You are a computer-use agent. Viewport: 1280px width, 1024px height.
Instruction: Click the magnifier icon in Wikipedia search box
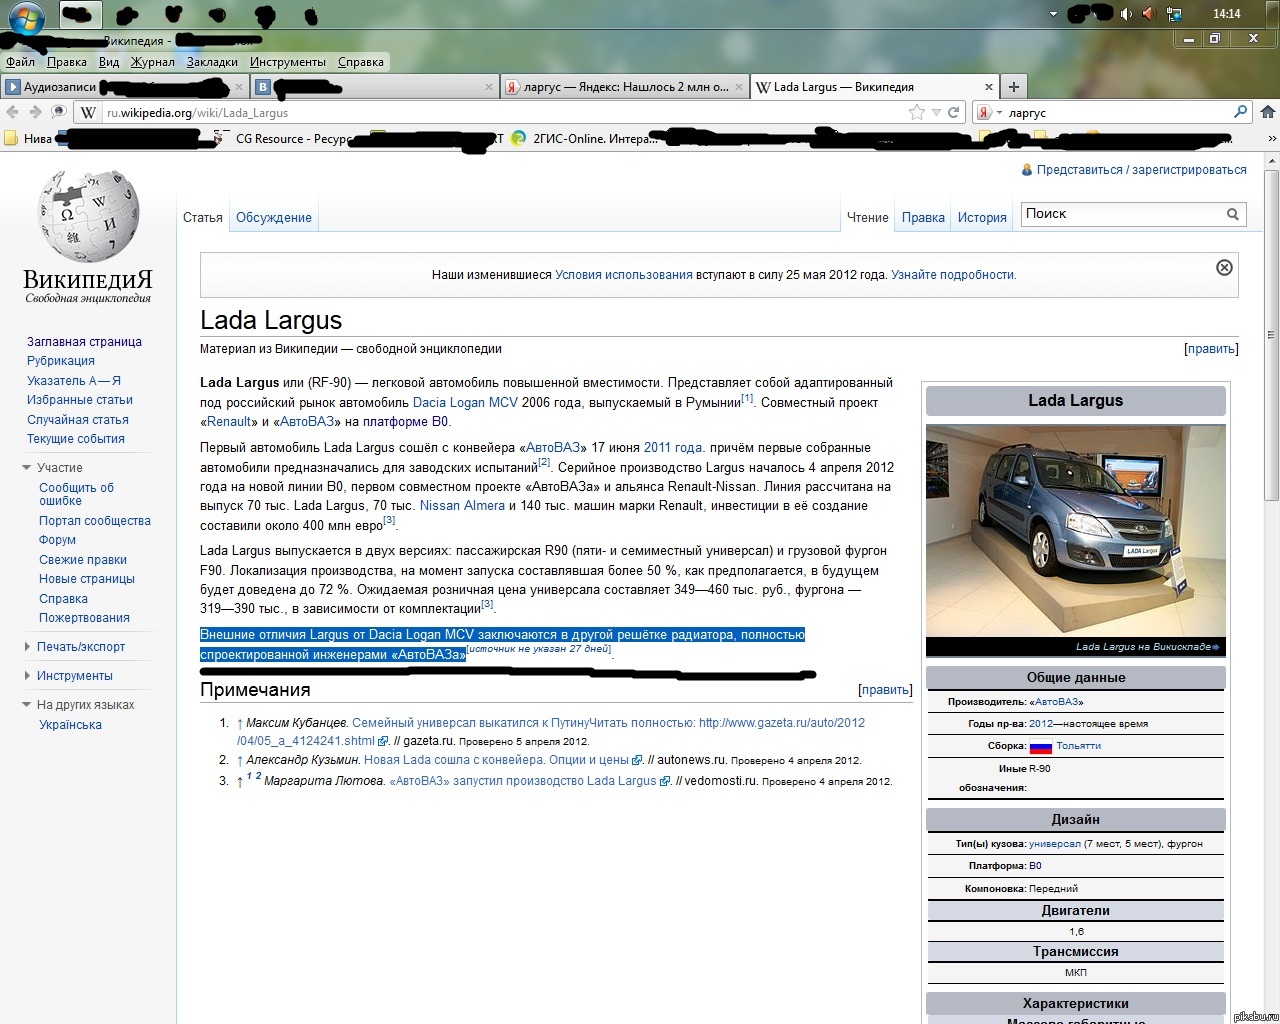[1233, 214]
